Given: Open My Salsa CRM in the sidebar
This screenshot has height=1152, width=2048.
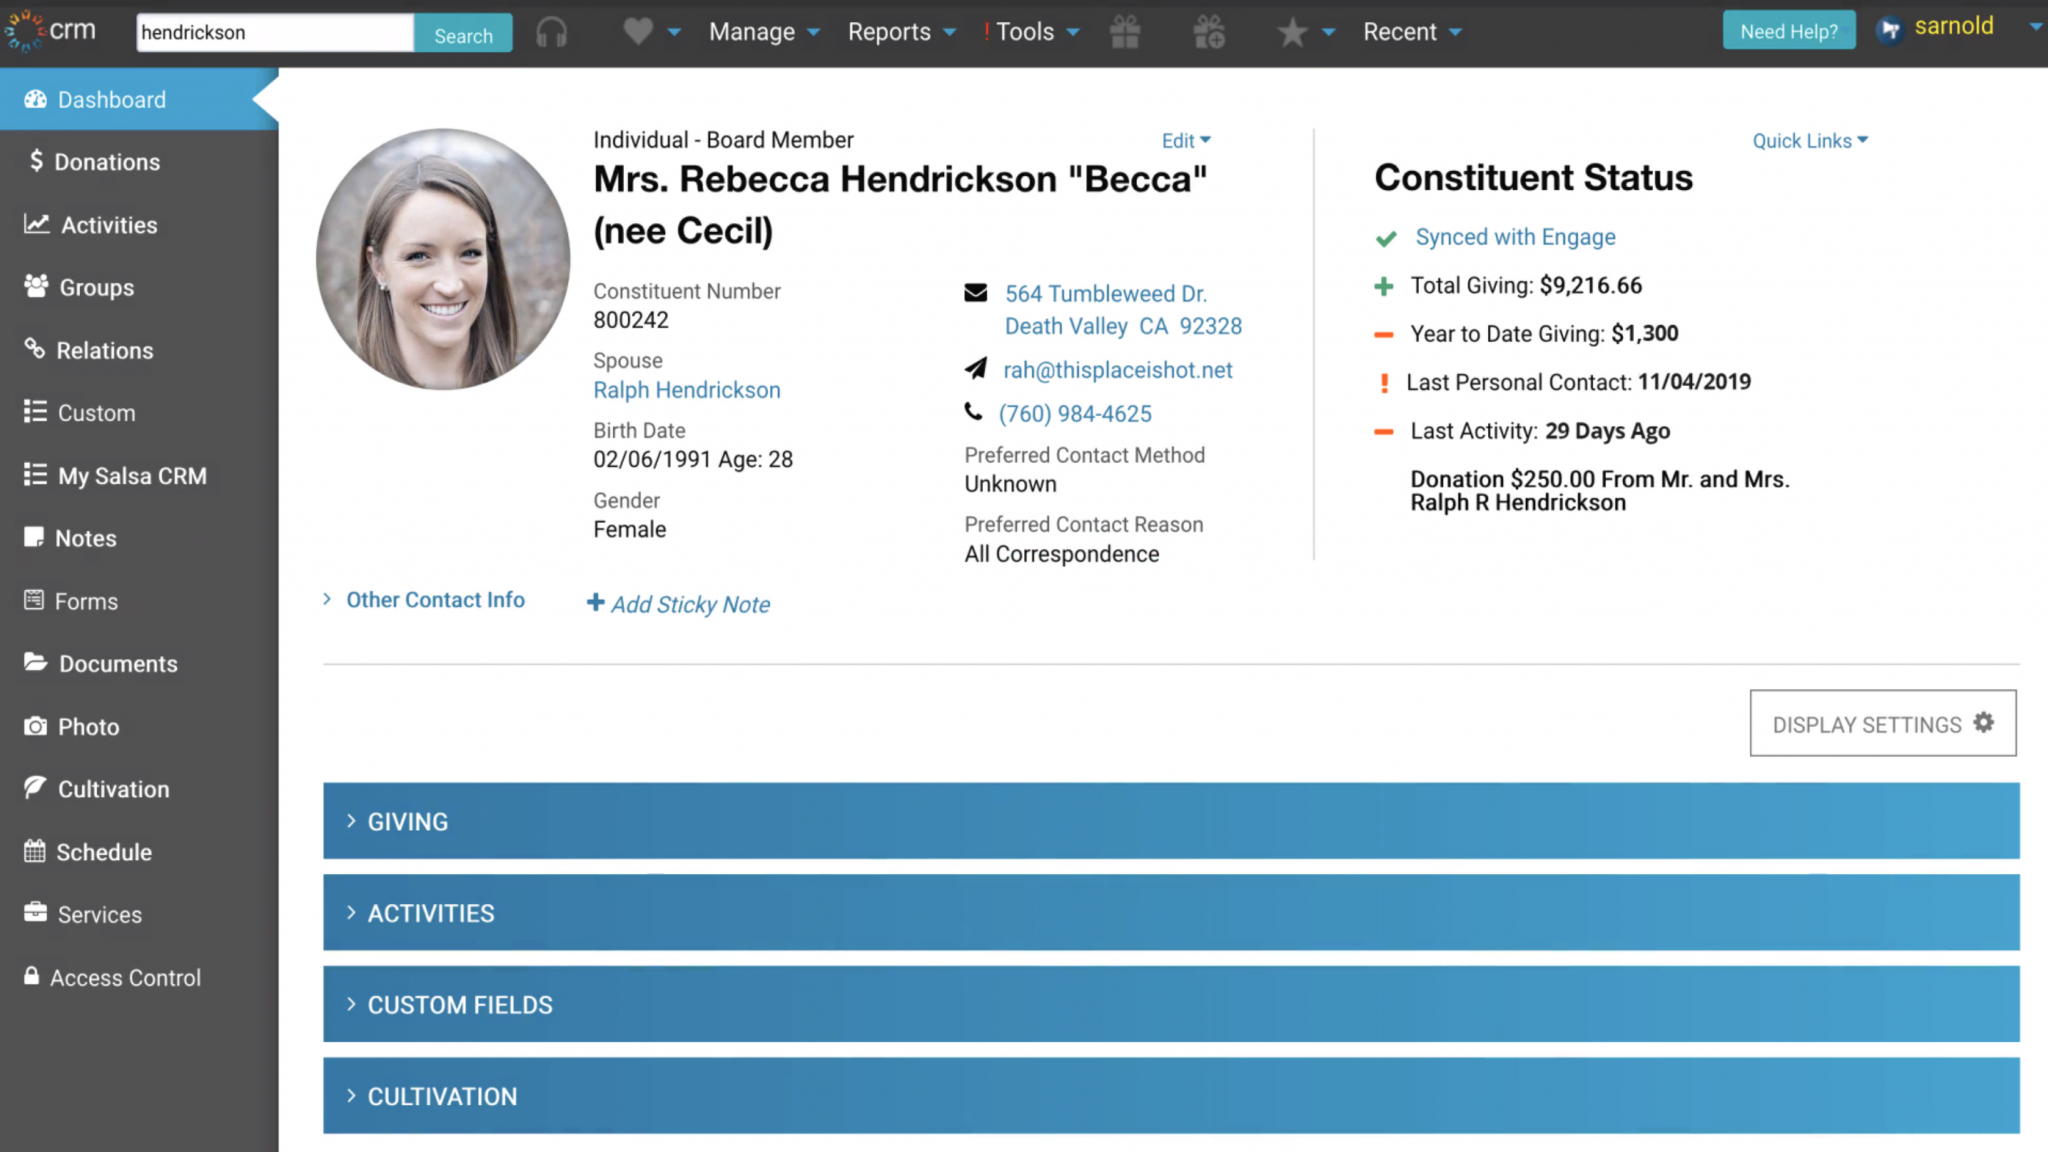Looking at the screenshot, I should [139, 476].
